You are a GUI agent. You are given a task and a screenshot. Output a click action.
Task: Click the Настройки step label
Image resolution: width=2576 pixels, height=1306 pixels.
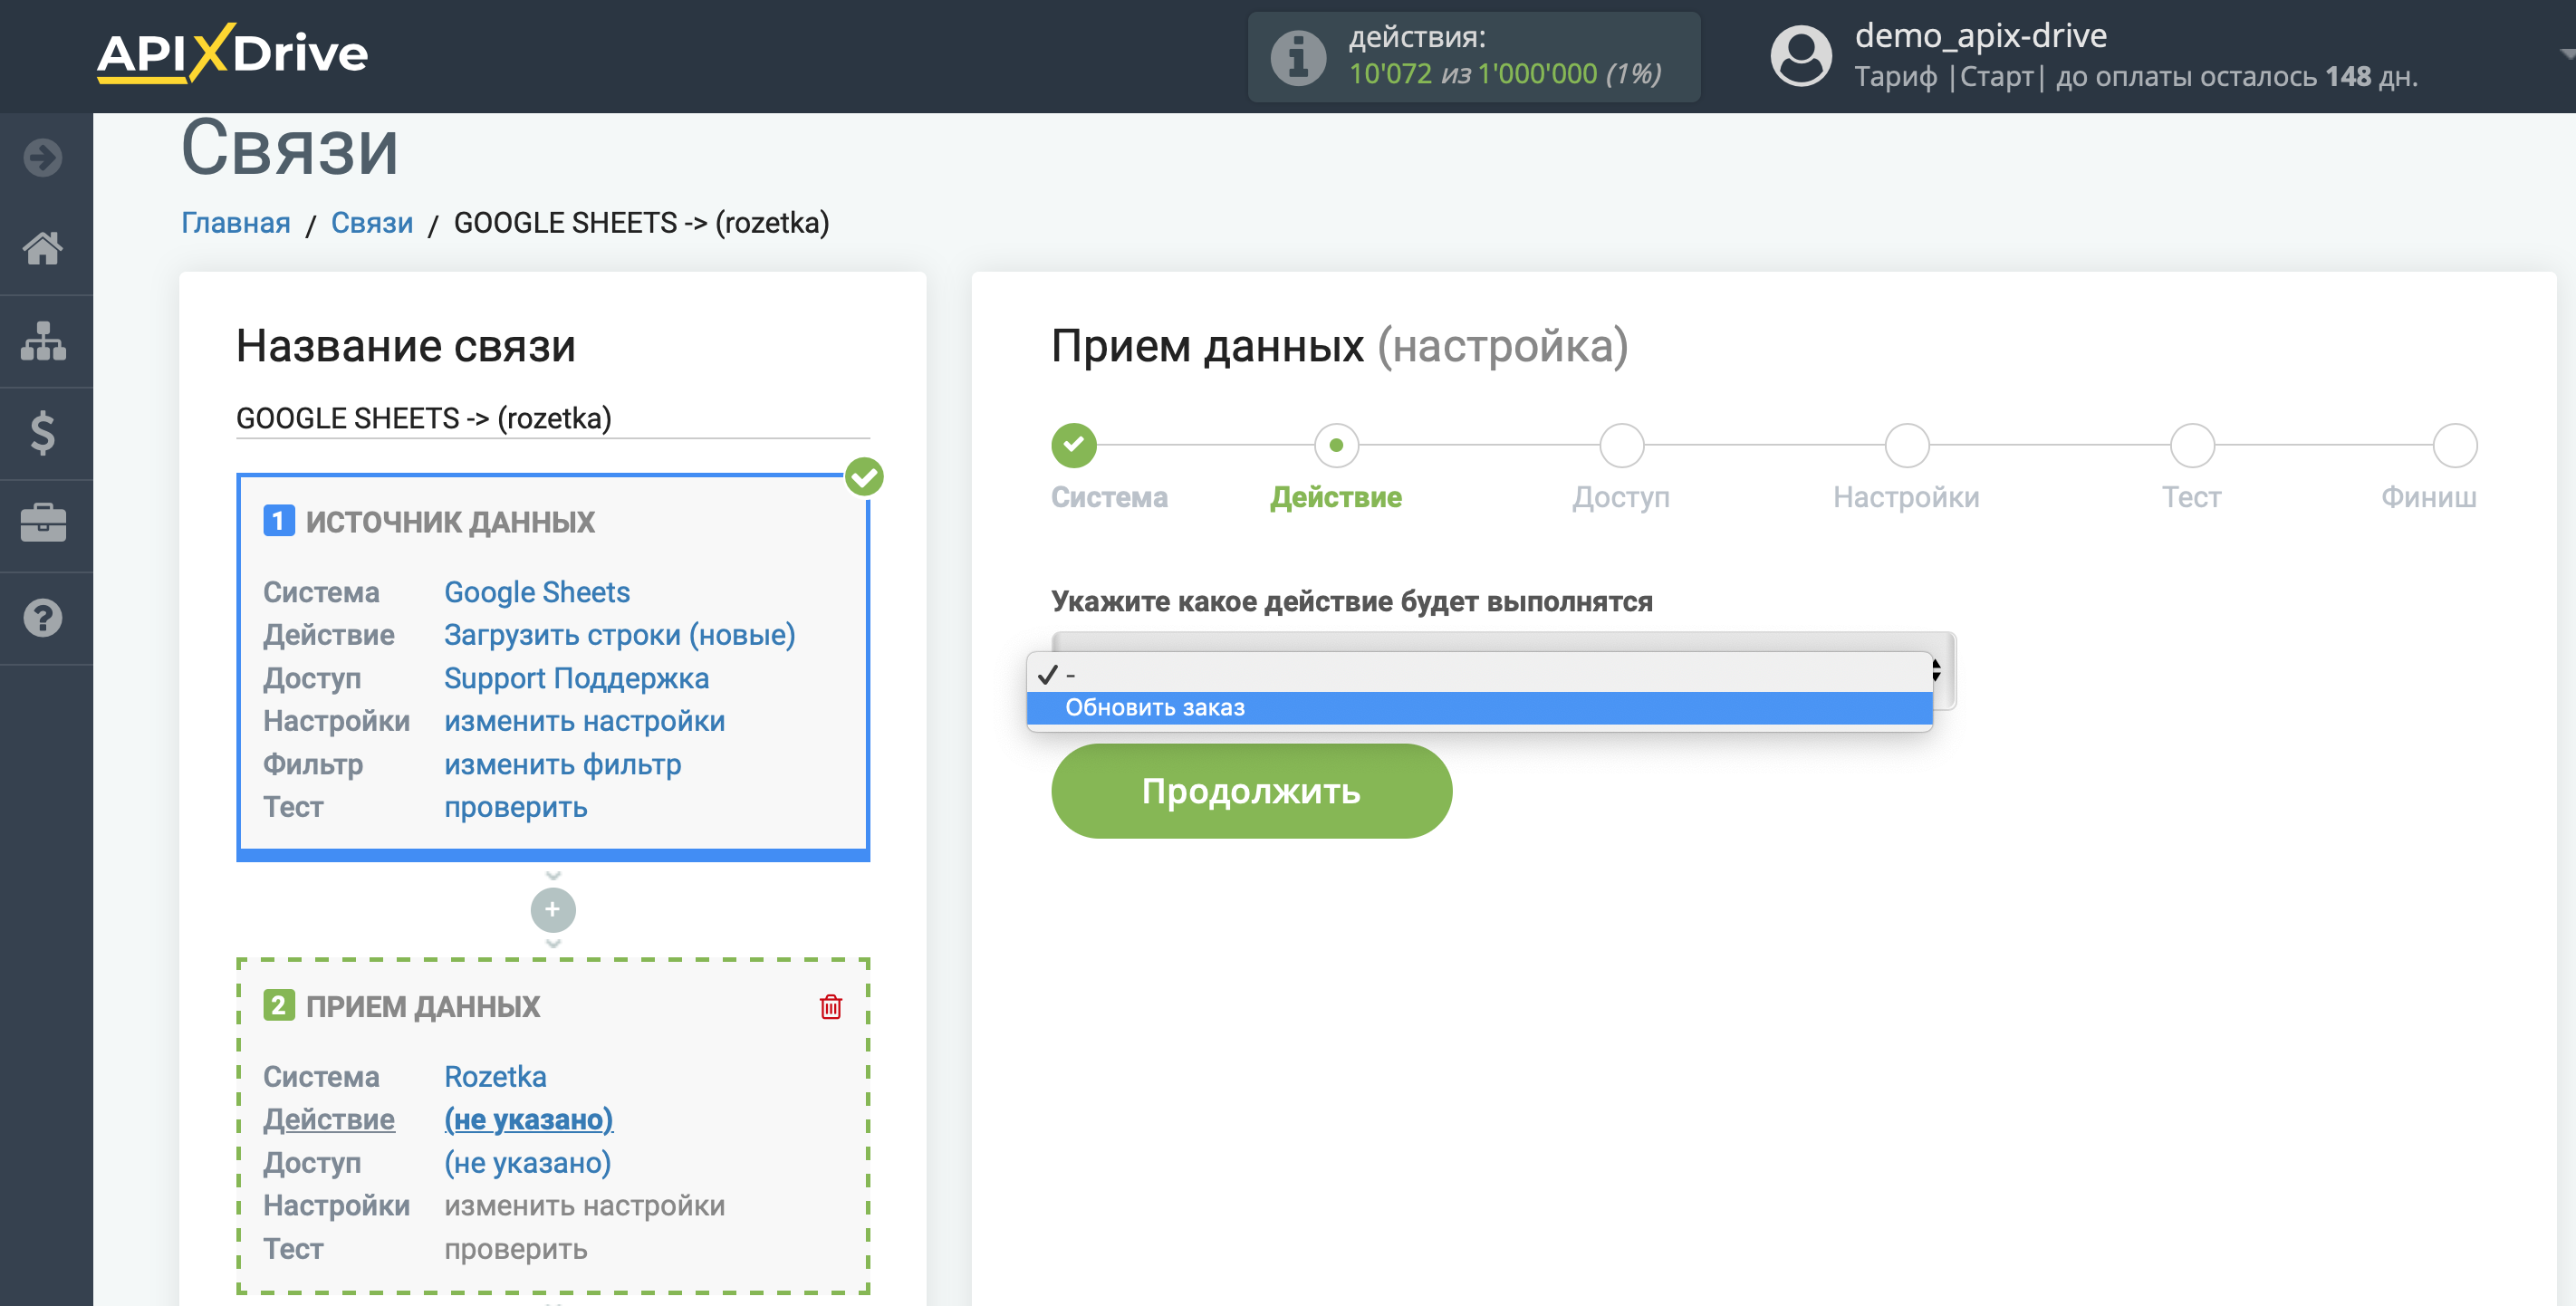click(1906, 496)
